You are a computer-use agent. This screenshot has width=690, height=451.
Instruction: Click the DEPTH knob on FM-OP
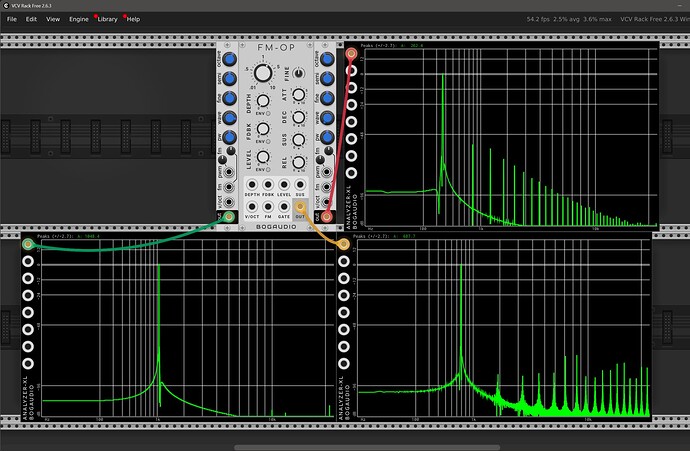[263, 101]
